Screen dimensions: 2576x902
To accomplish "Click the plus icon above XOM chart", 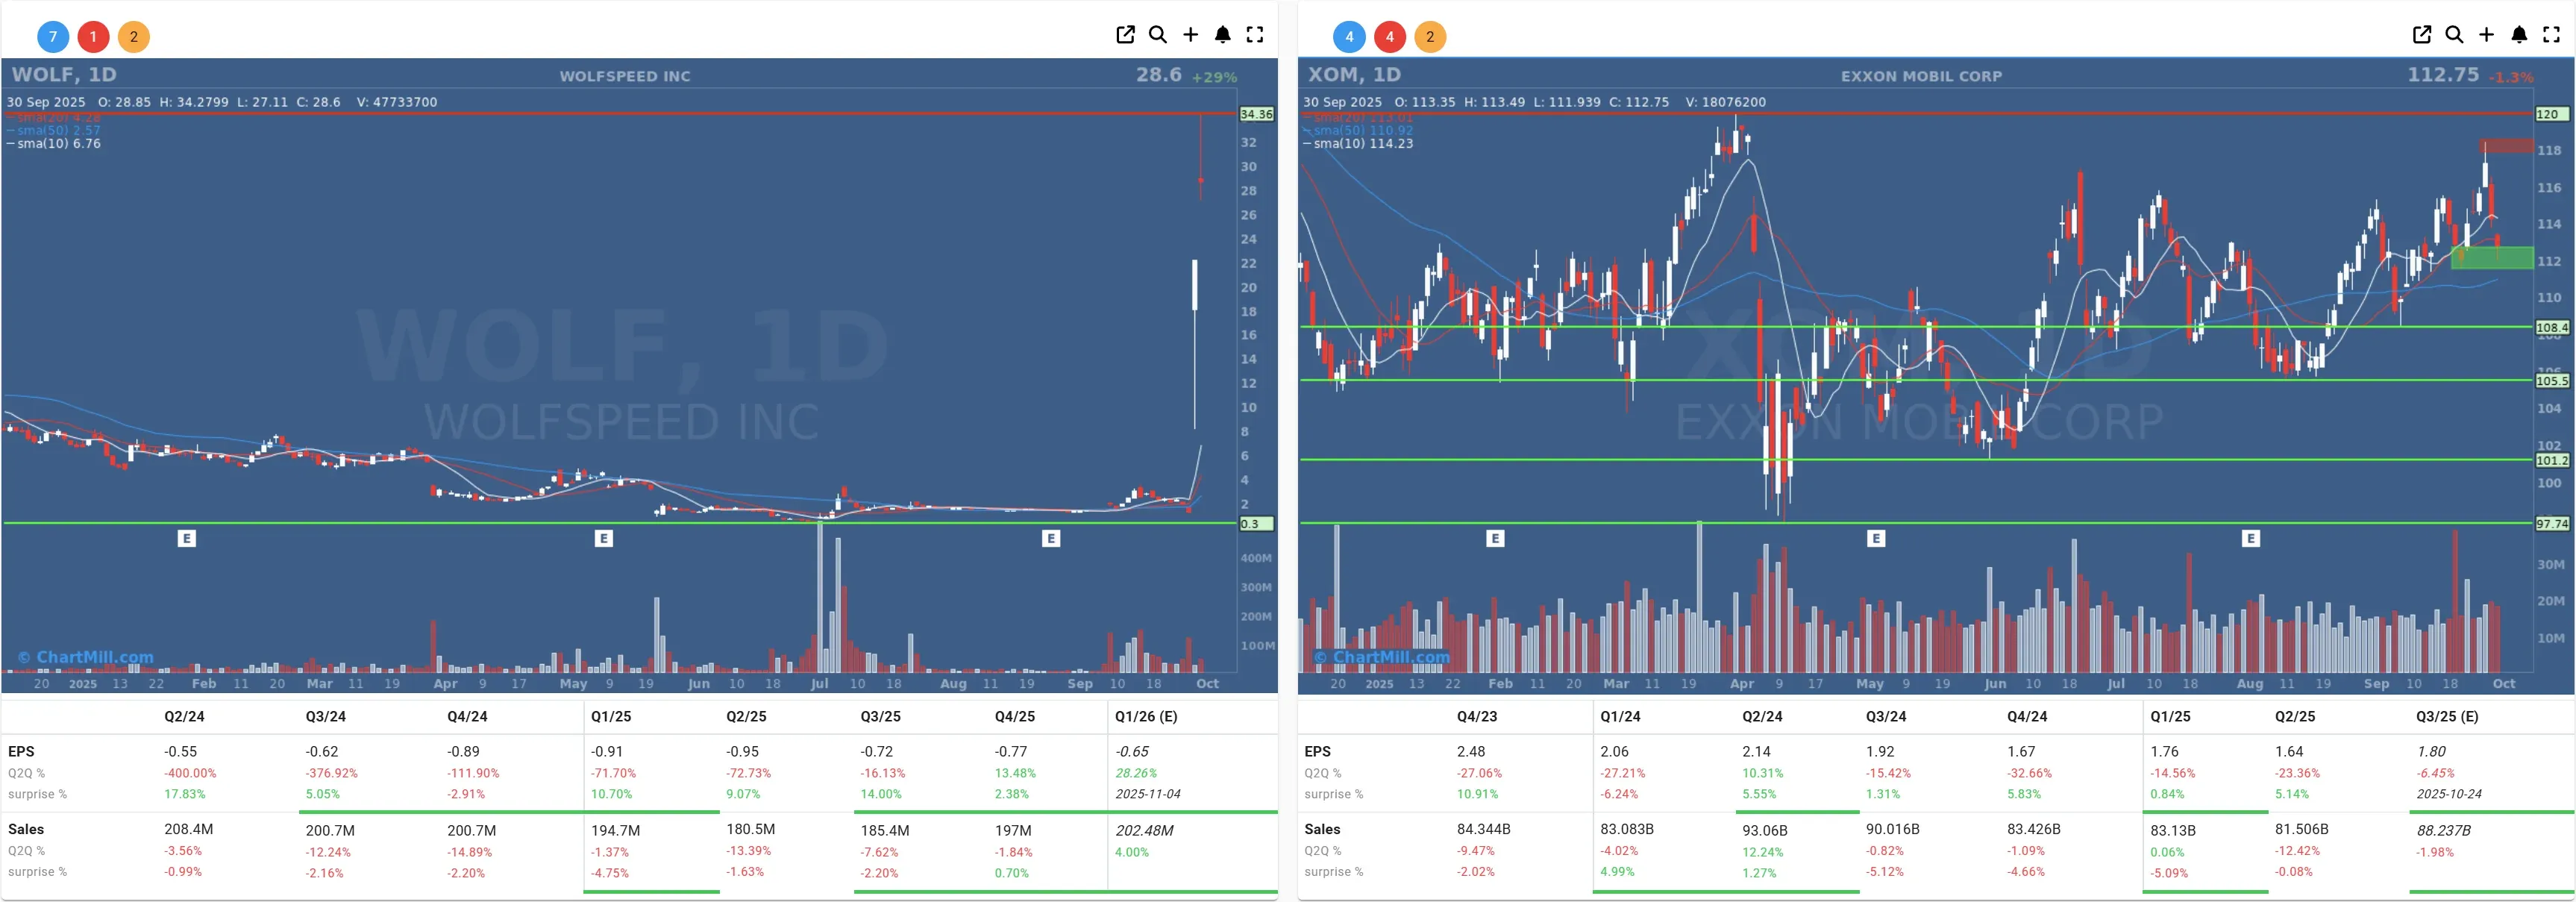I will [2486, 35].
